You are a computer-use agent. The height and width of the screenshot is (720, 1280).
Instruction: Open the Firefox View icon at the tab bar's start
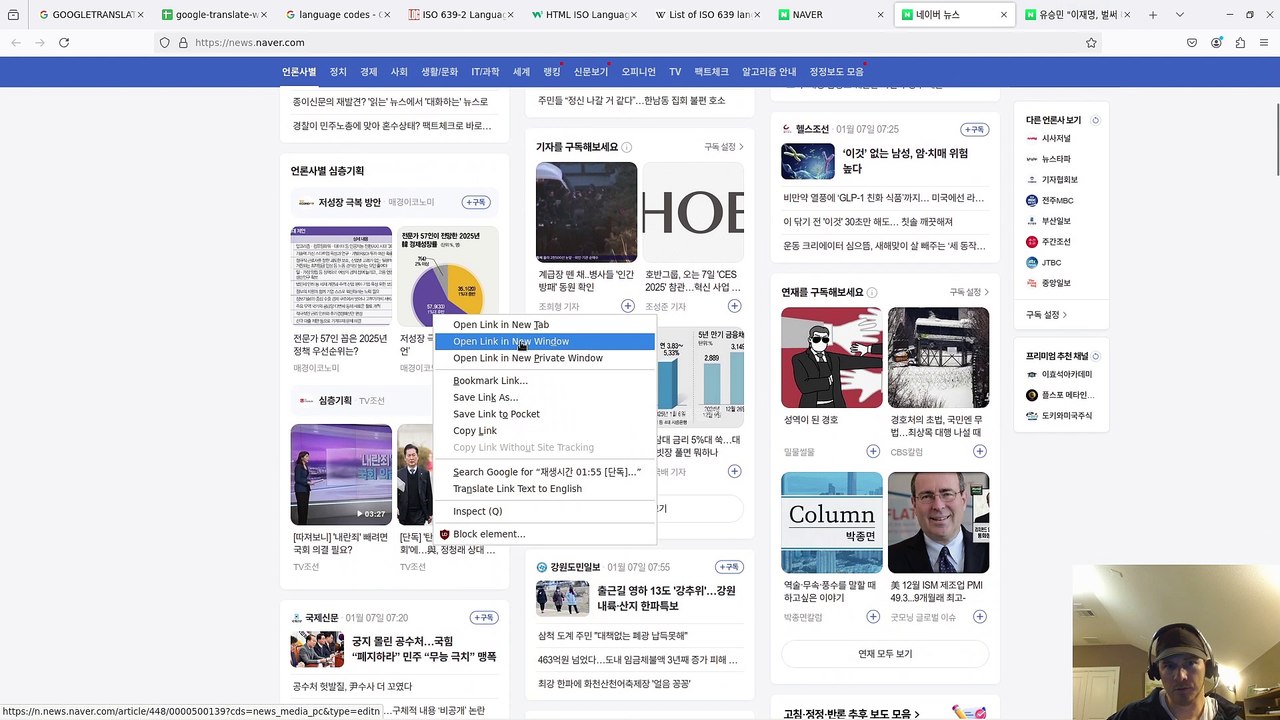pyautogui.click(x=13, y=15)
